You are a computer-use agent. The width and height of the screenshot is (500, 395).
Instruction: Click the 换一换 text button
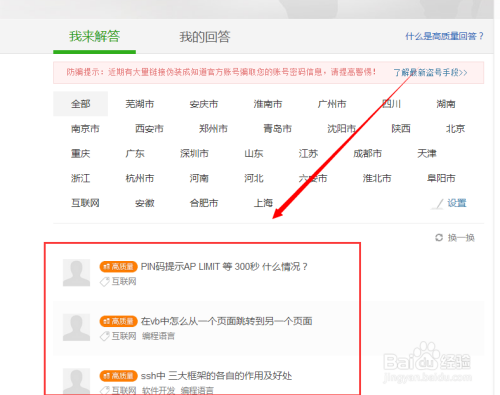(461, 238)
